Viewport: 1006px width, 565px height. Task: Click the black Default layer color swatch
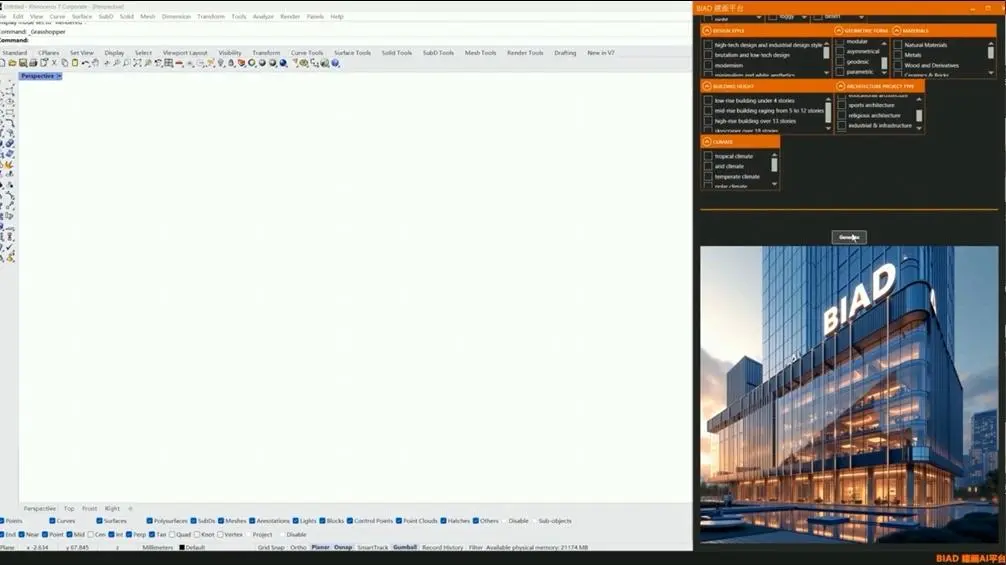[181, 548]
